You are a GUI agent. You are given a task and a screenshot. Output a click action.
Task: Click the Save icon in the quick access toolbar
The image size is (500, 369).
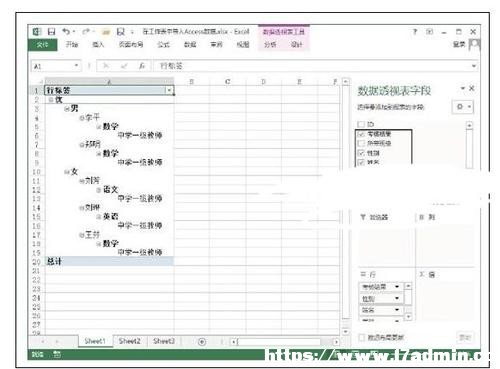[x=51, y=32]
